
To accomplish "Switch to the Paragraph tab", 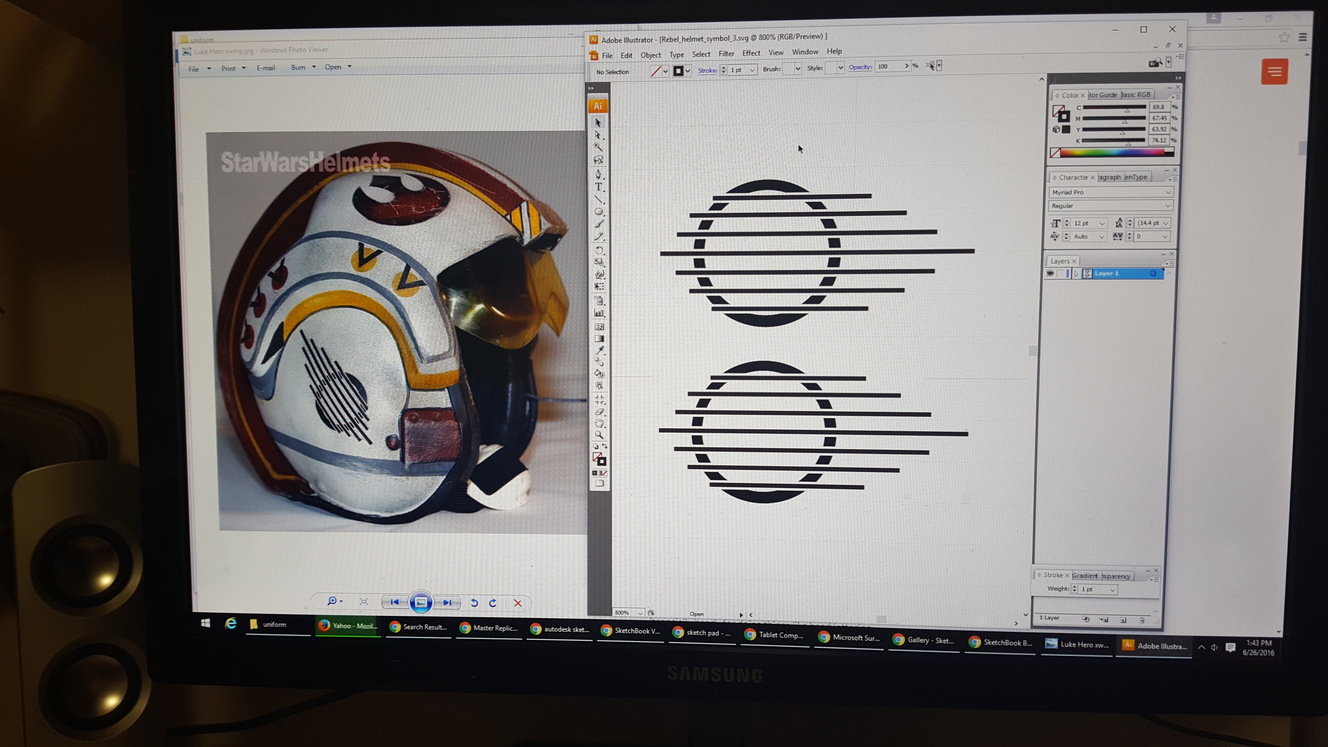I will (x=1110, y=177).
